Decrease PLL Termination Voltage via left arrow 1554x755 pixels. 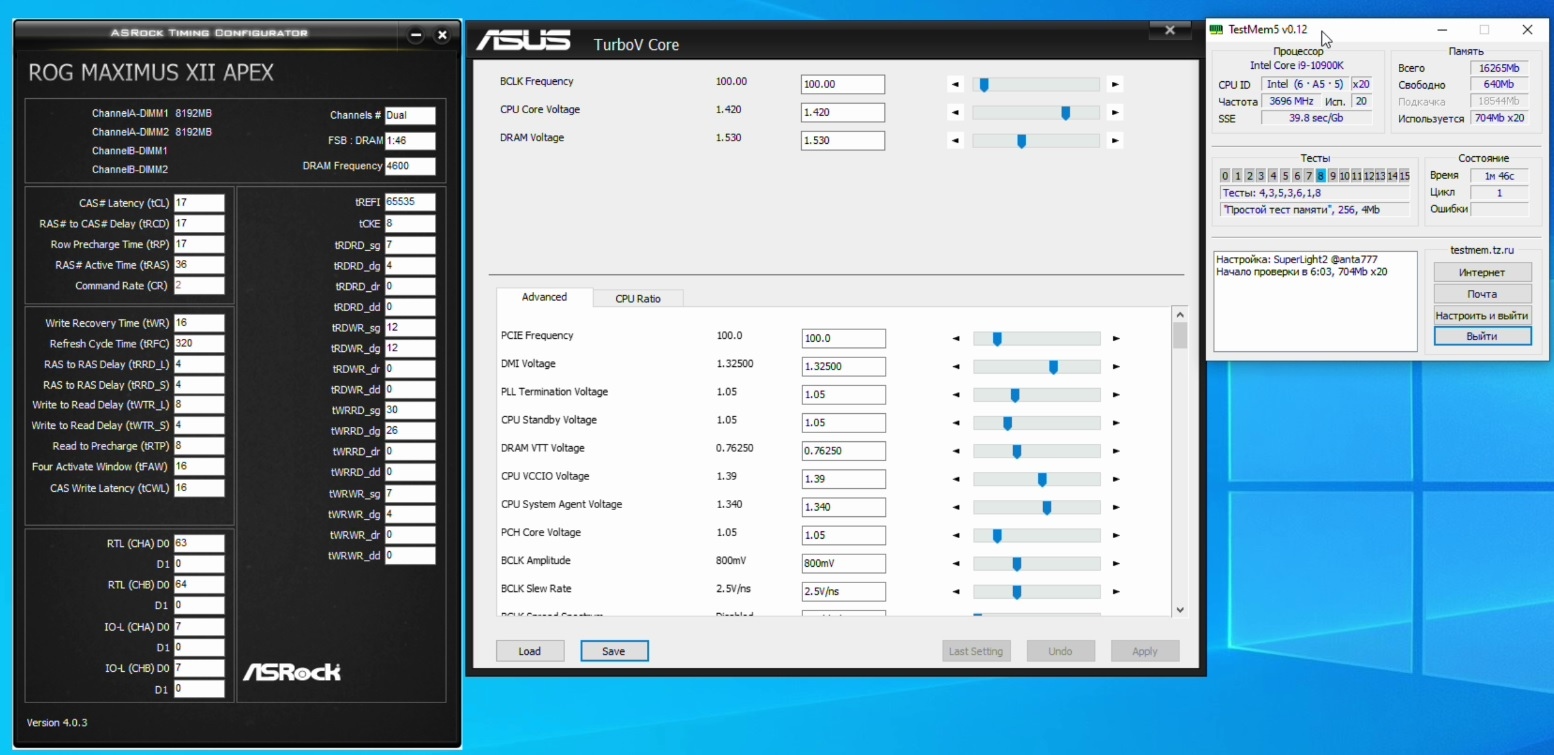(956, 395)
